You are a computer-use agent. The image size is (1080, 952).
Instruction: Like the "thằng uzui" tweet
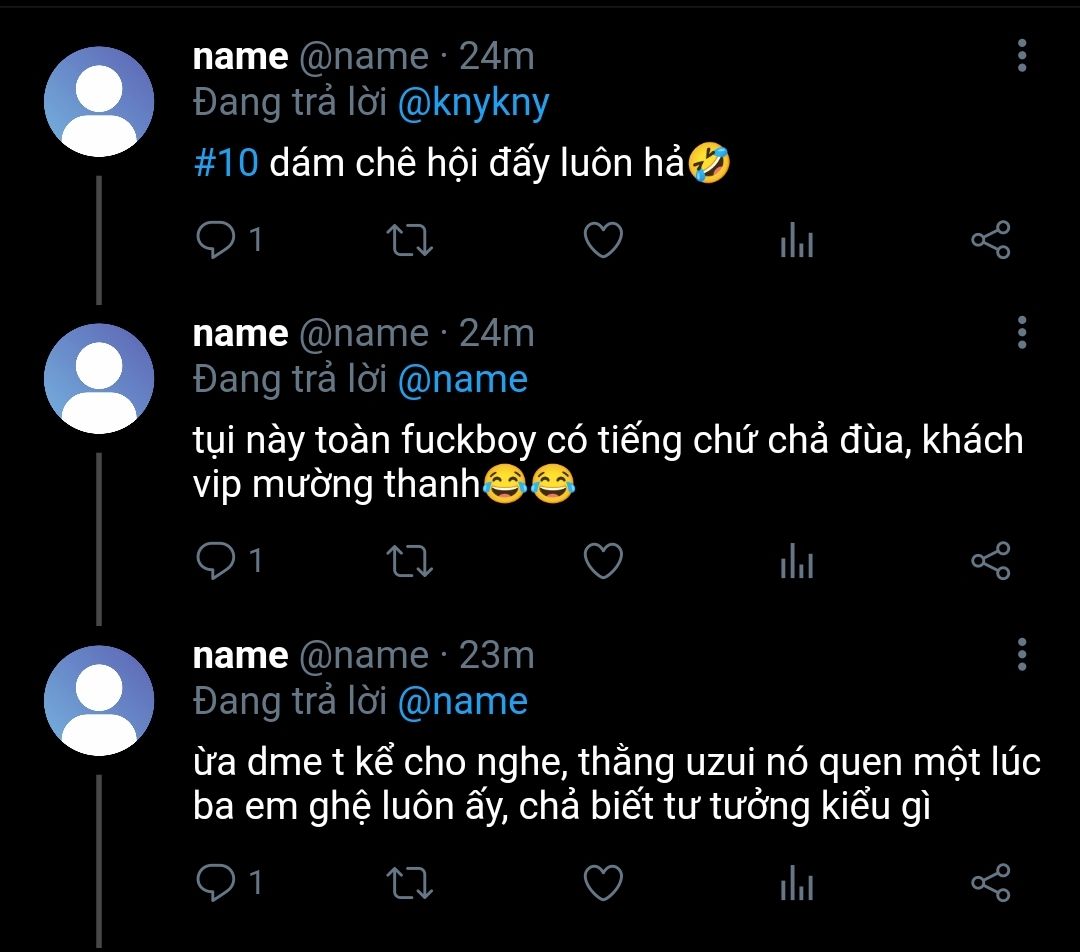click(603, 883)
